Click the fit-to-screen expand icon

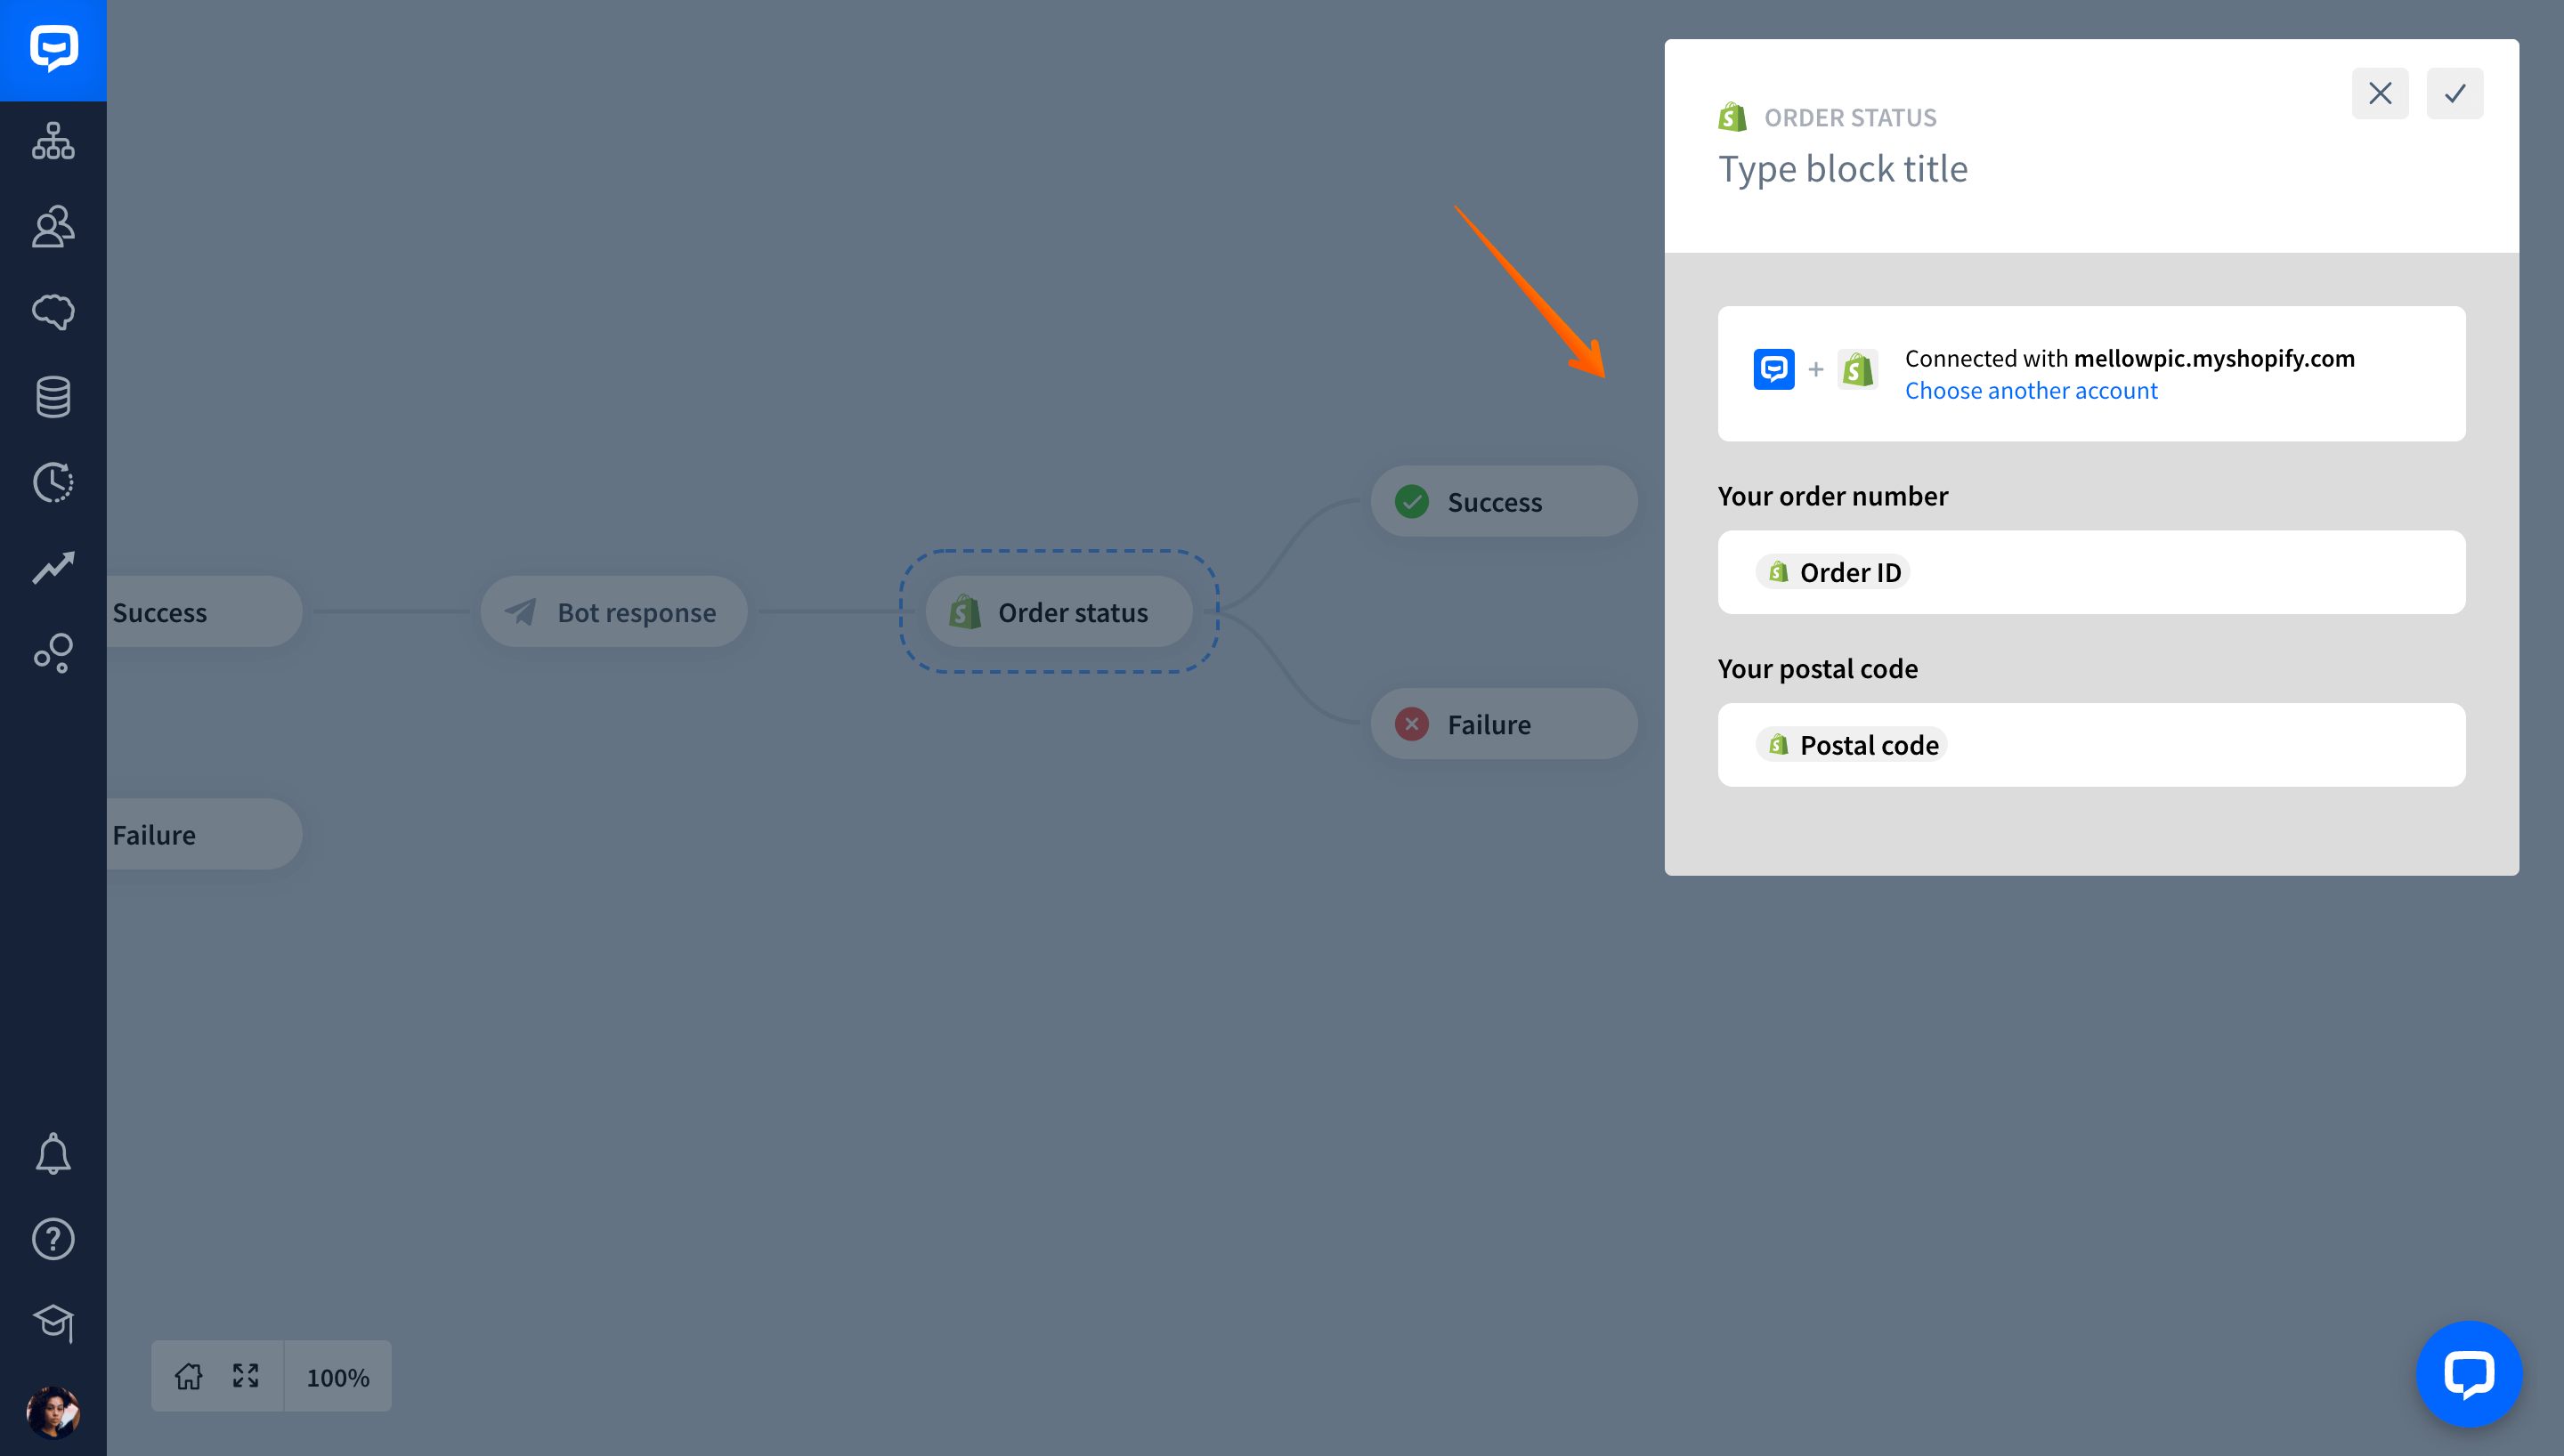[x=246, y=1376]
